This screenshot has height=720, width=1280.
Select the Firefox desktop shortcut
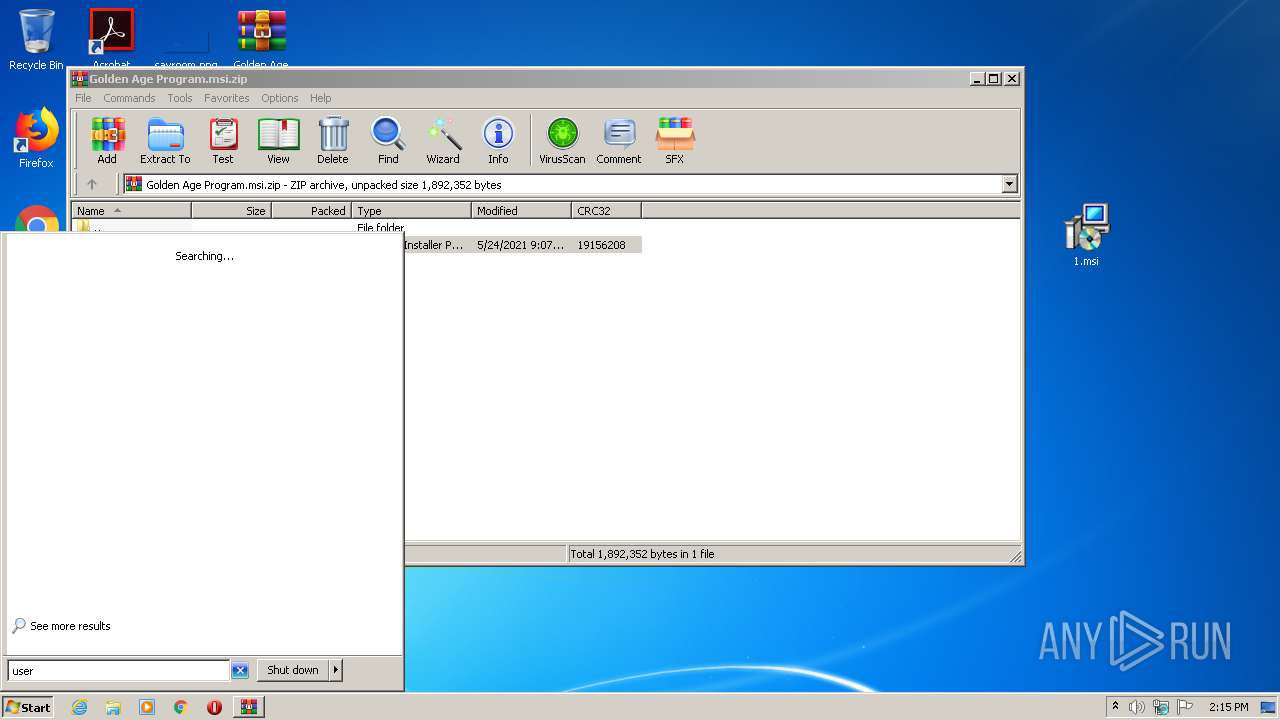(36, 139)
